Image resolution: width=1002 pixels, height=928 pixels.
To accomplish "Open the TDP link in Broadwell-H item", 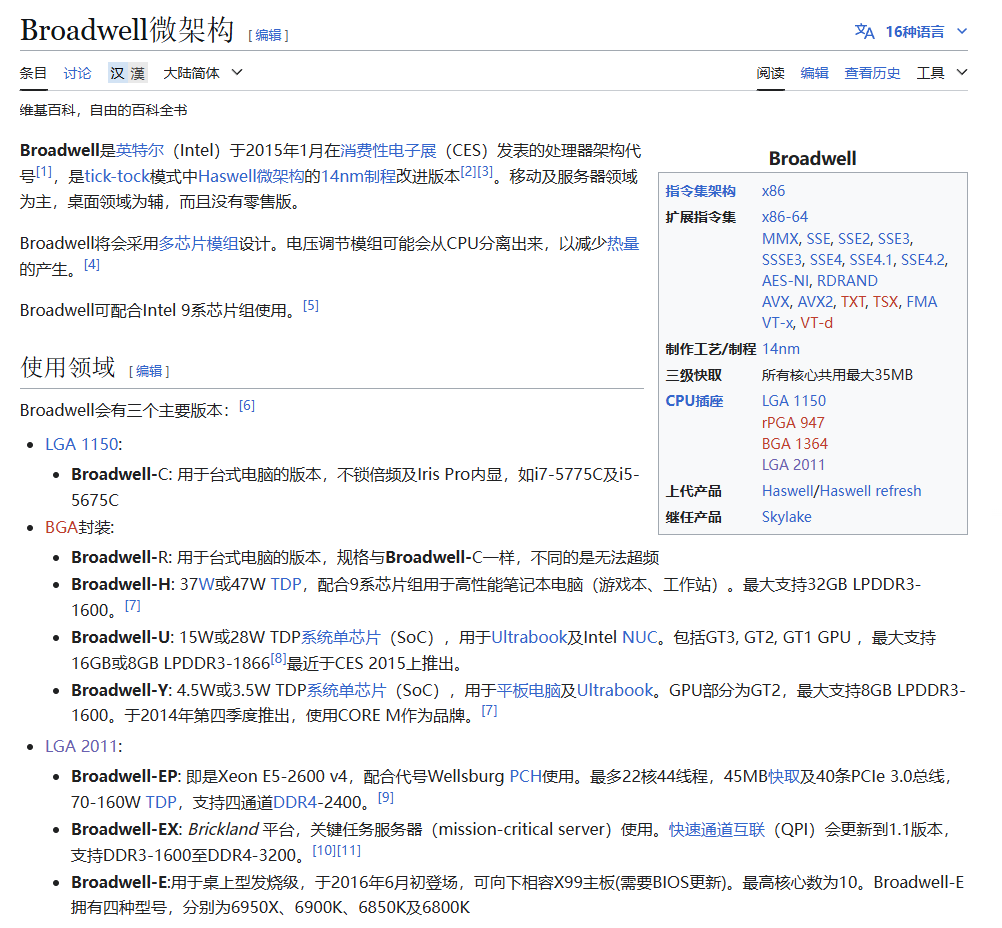I will pos(286,584).
